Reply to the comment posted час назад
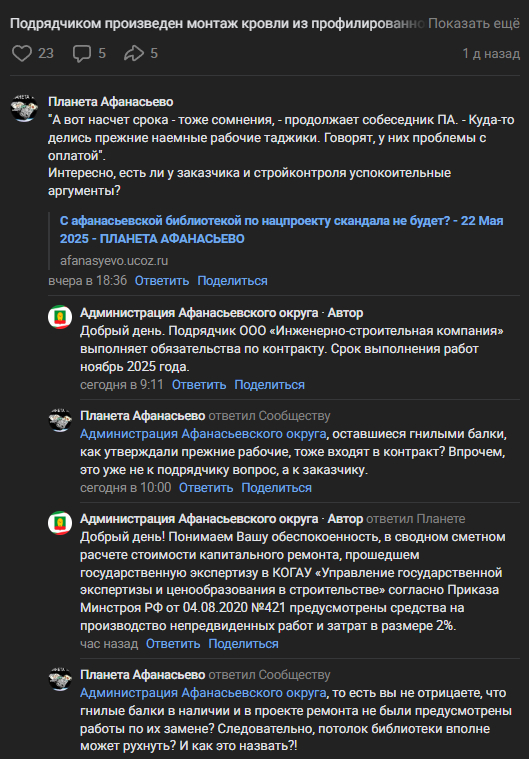The height and width of the screenshot is (759, 529). (173, 644)
